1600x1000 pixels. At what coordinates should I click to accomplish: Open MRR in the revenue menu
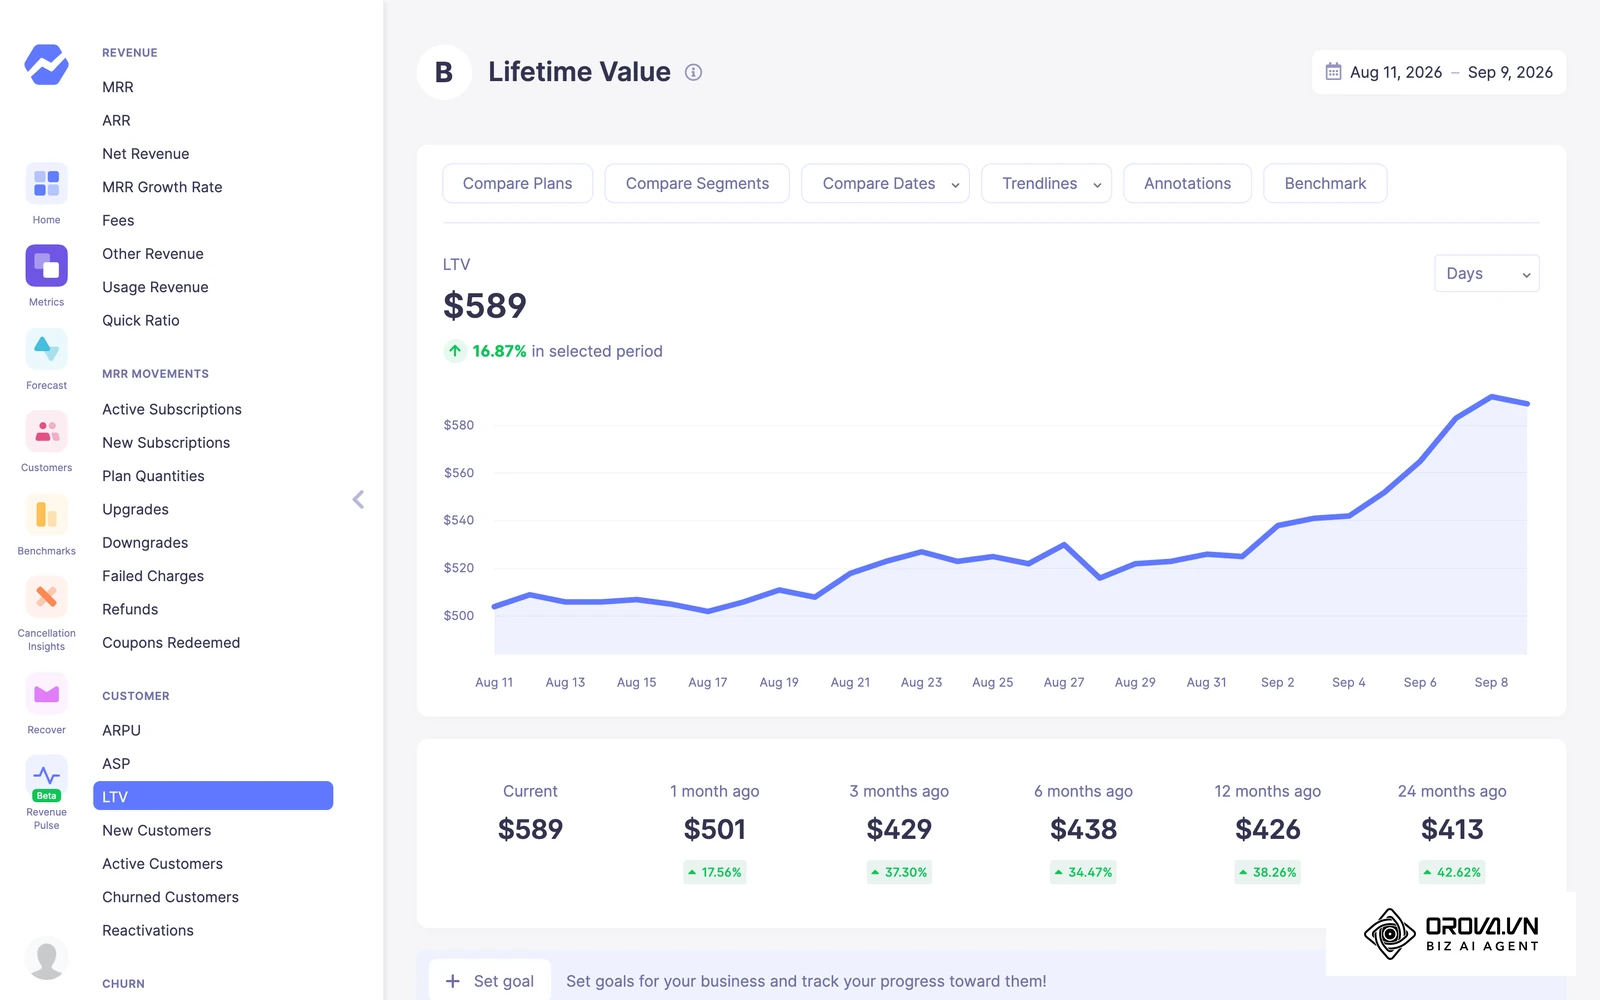click(118, 87)
